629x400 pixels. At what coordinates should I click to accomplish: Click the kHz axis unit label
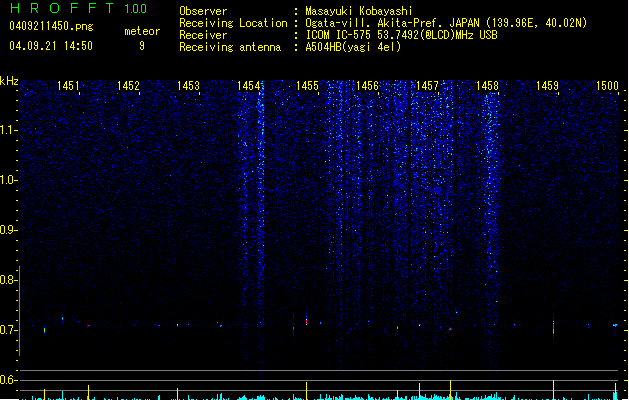click(9, 81)
